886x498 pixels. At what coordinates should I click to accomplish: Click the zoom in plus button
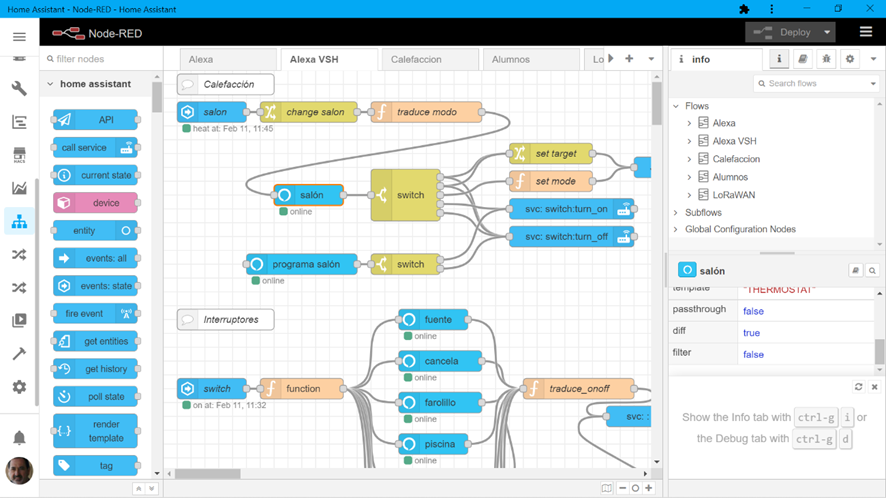[x=649, y=488]
